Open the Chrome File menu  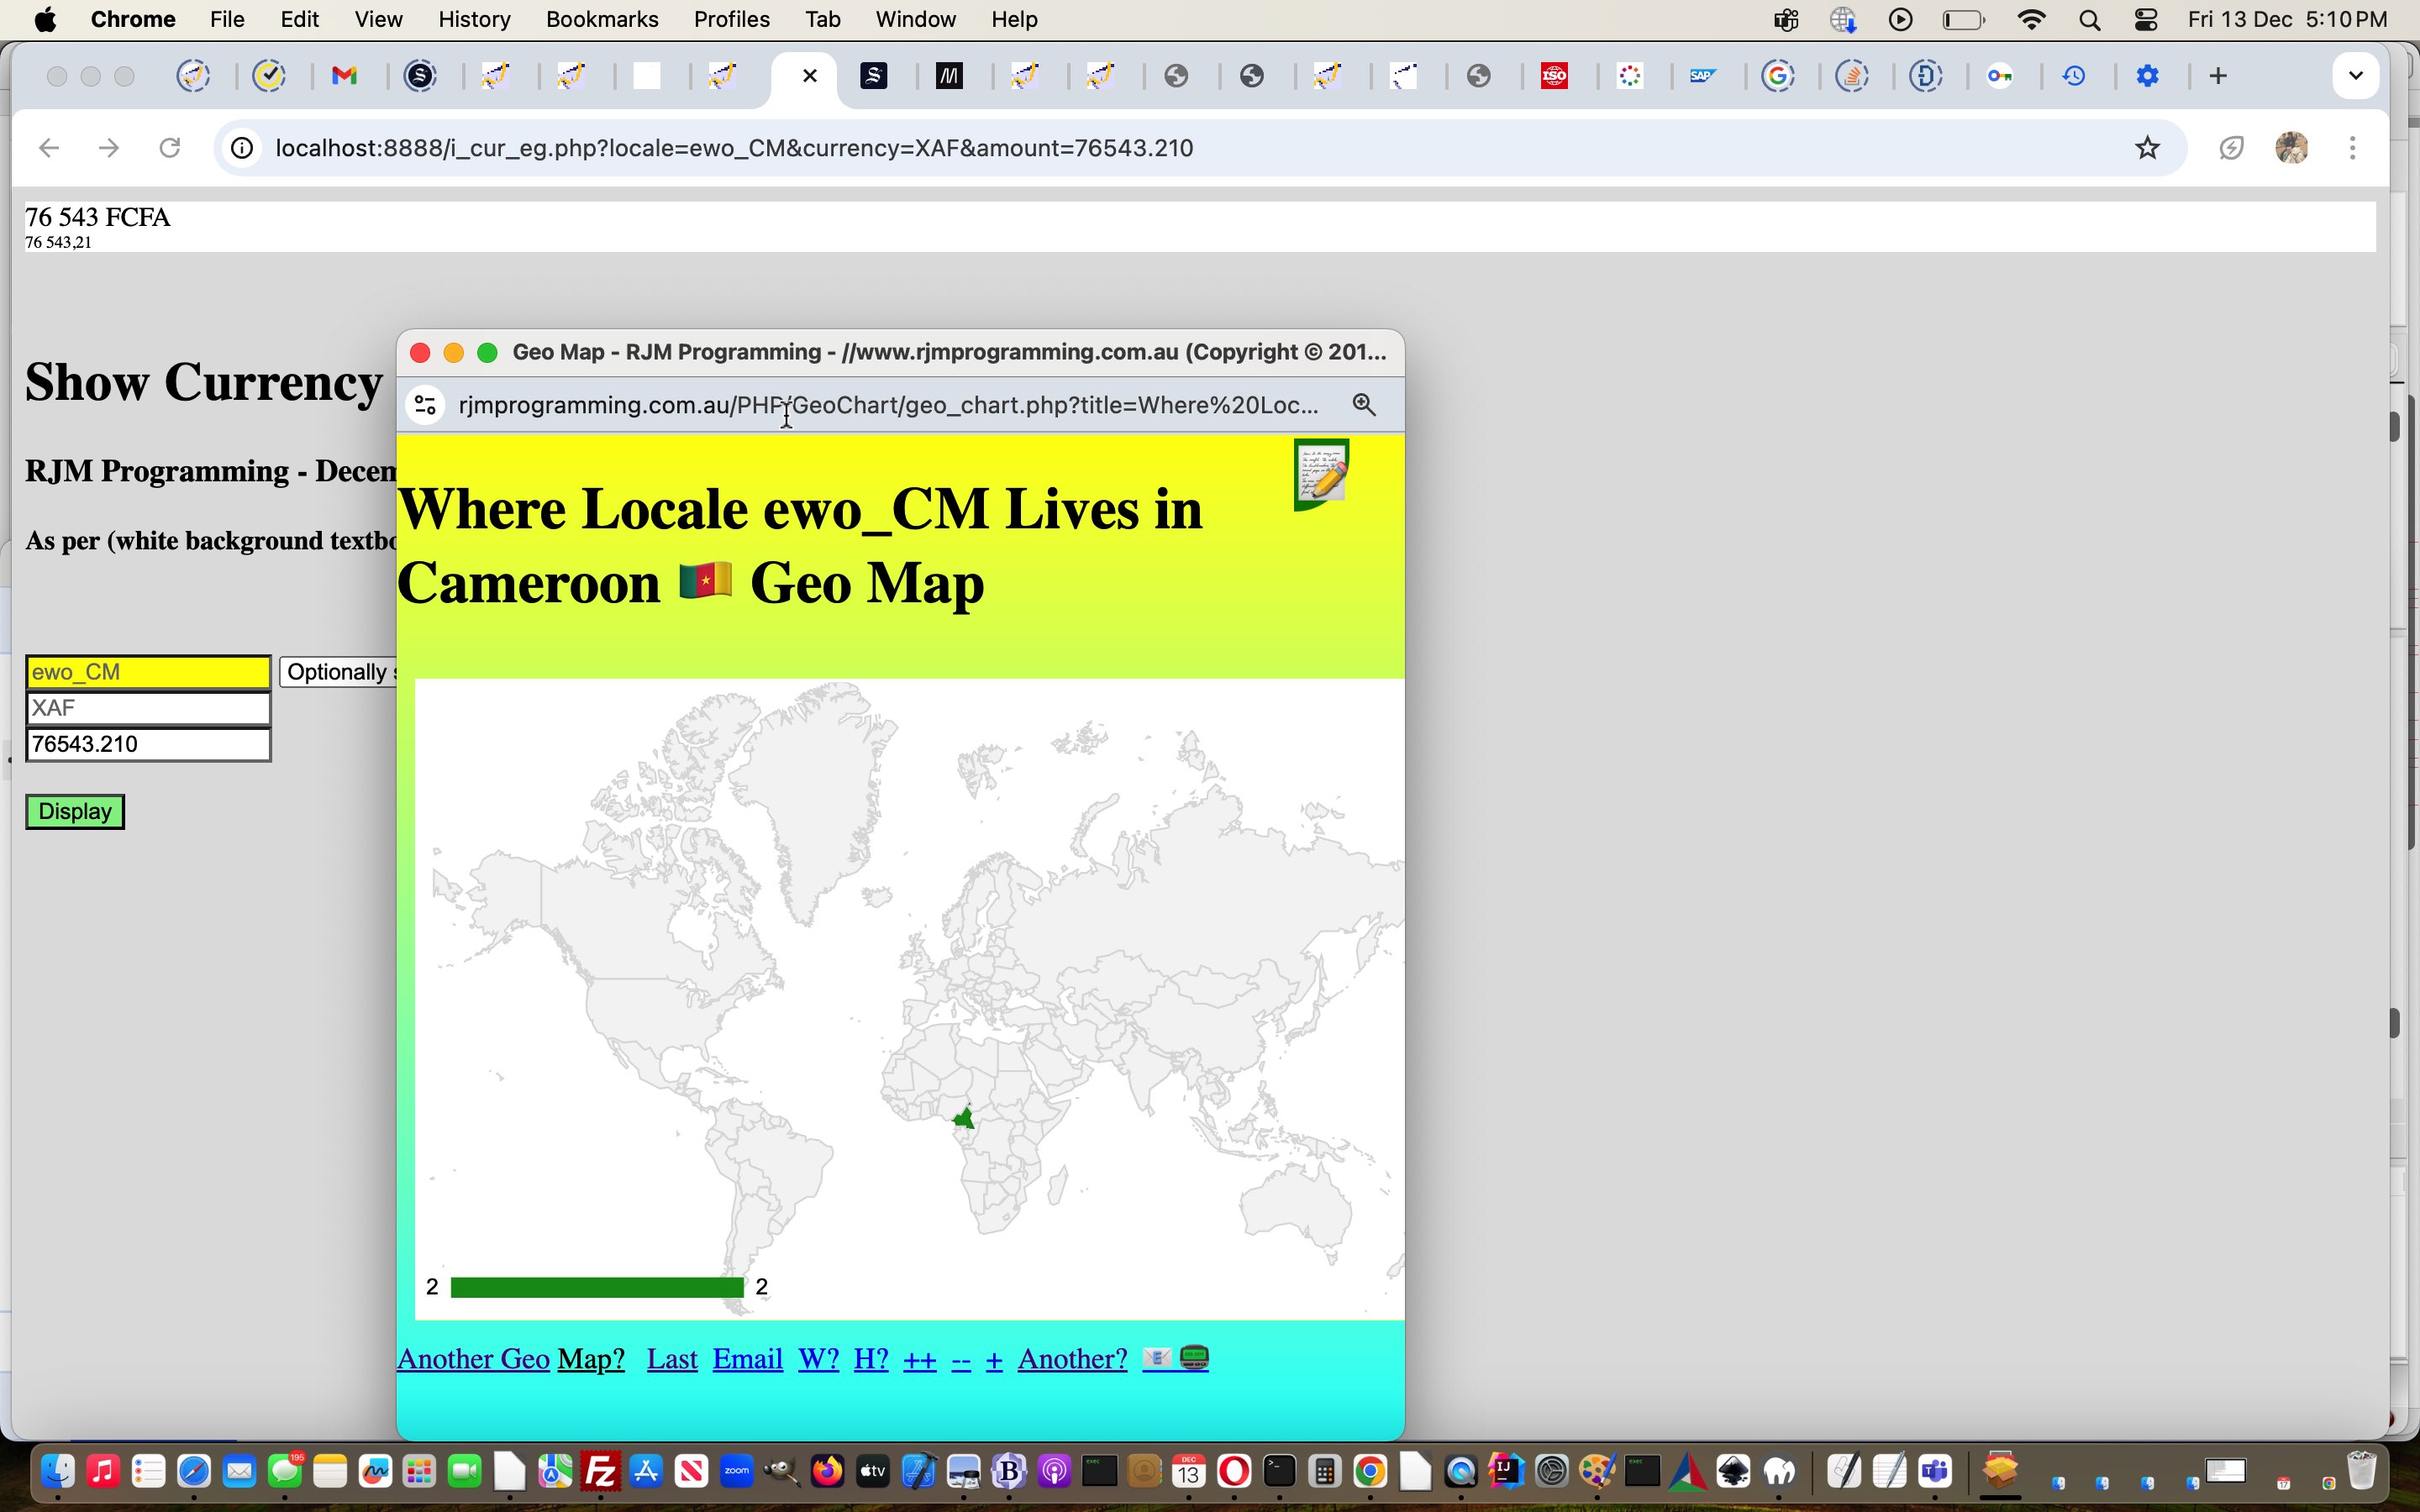pos(227,19)
